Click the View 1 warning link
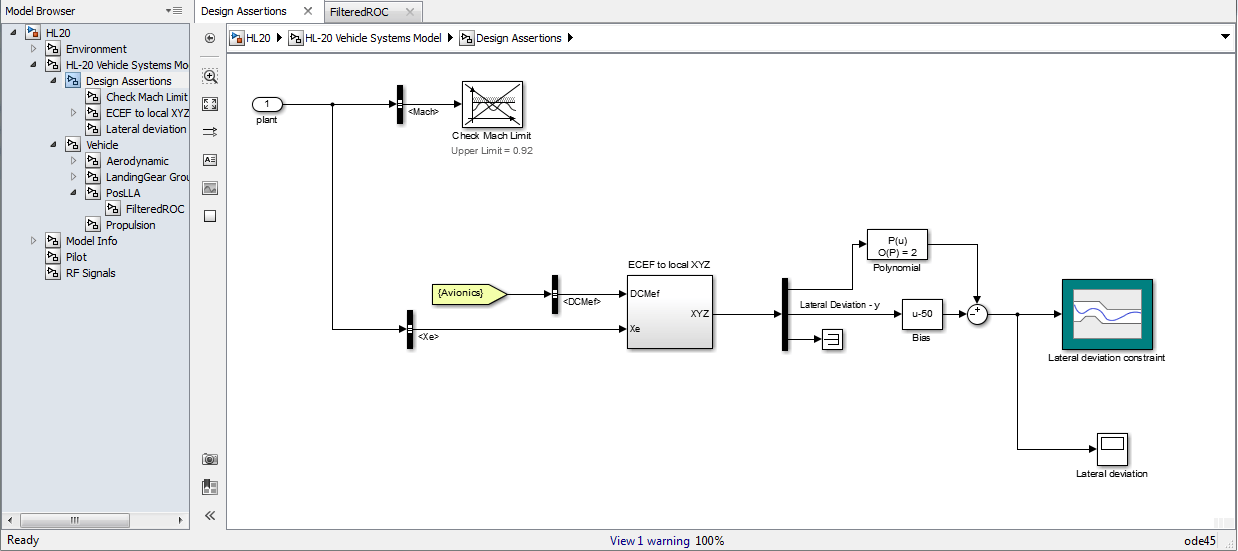 click(x=650, y=541)
